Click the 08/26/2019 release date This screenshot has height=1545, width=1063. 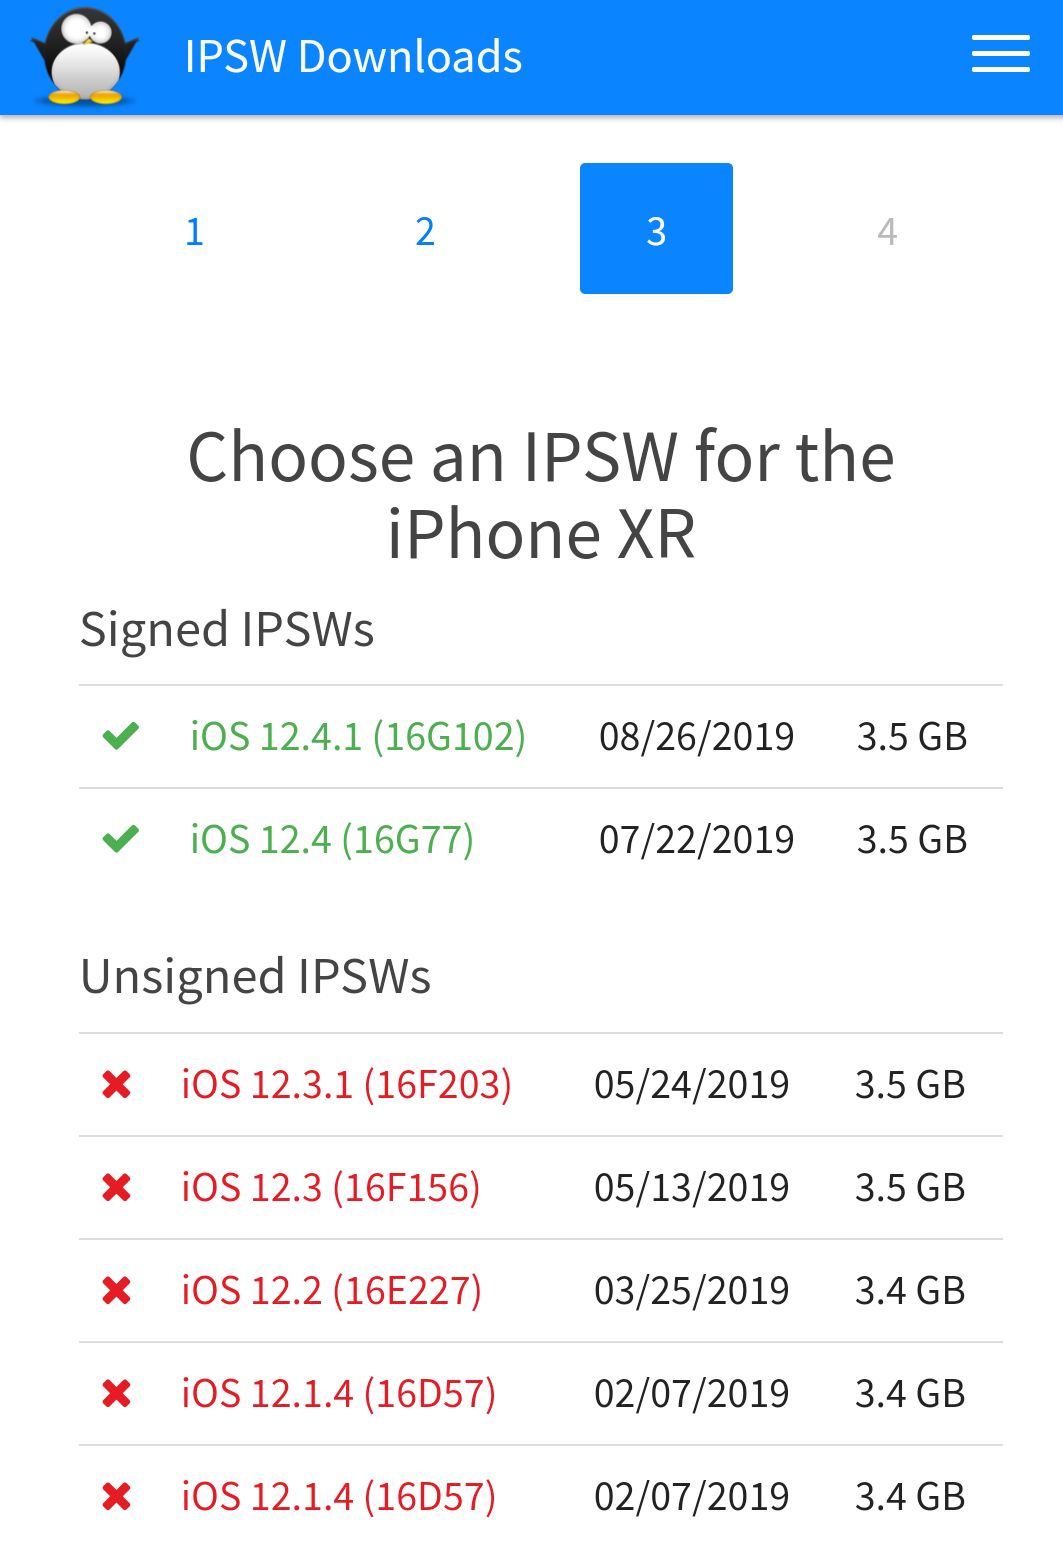697,737
